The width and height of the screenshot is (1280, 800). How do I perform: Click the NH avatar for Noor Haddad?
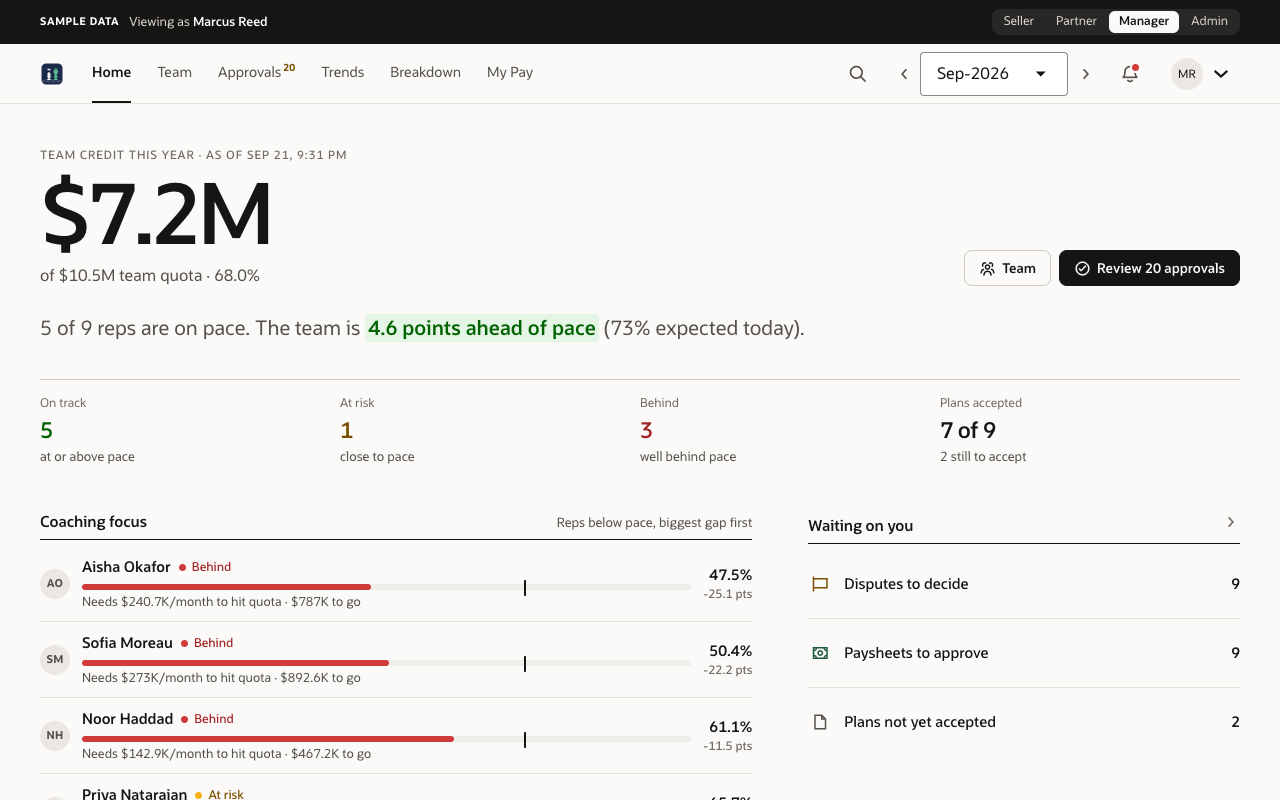click(55, 736)
